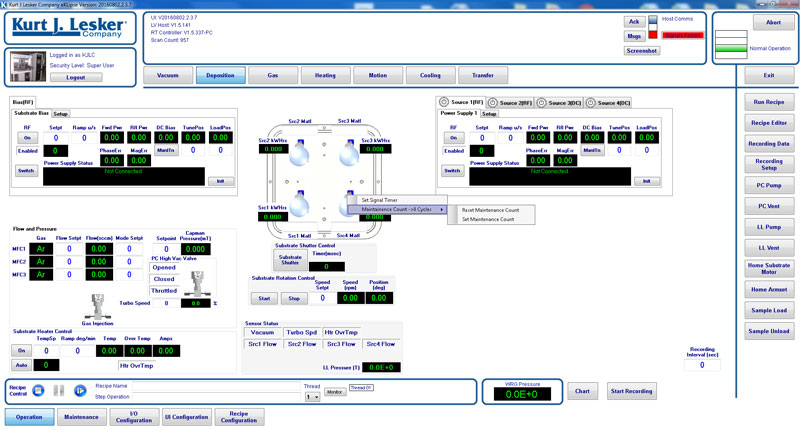Click the Source 4(DC) power icon
Viewport: 800px width, 430px height.
pyautogui.click(x=591, y=103)
